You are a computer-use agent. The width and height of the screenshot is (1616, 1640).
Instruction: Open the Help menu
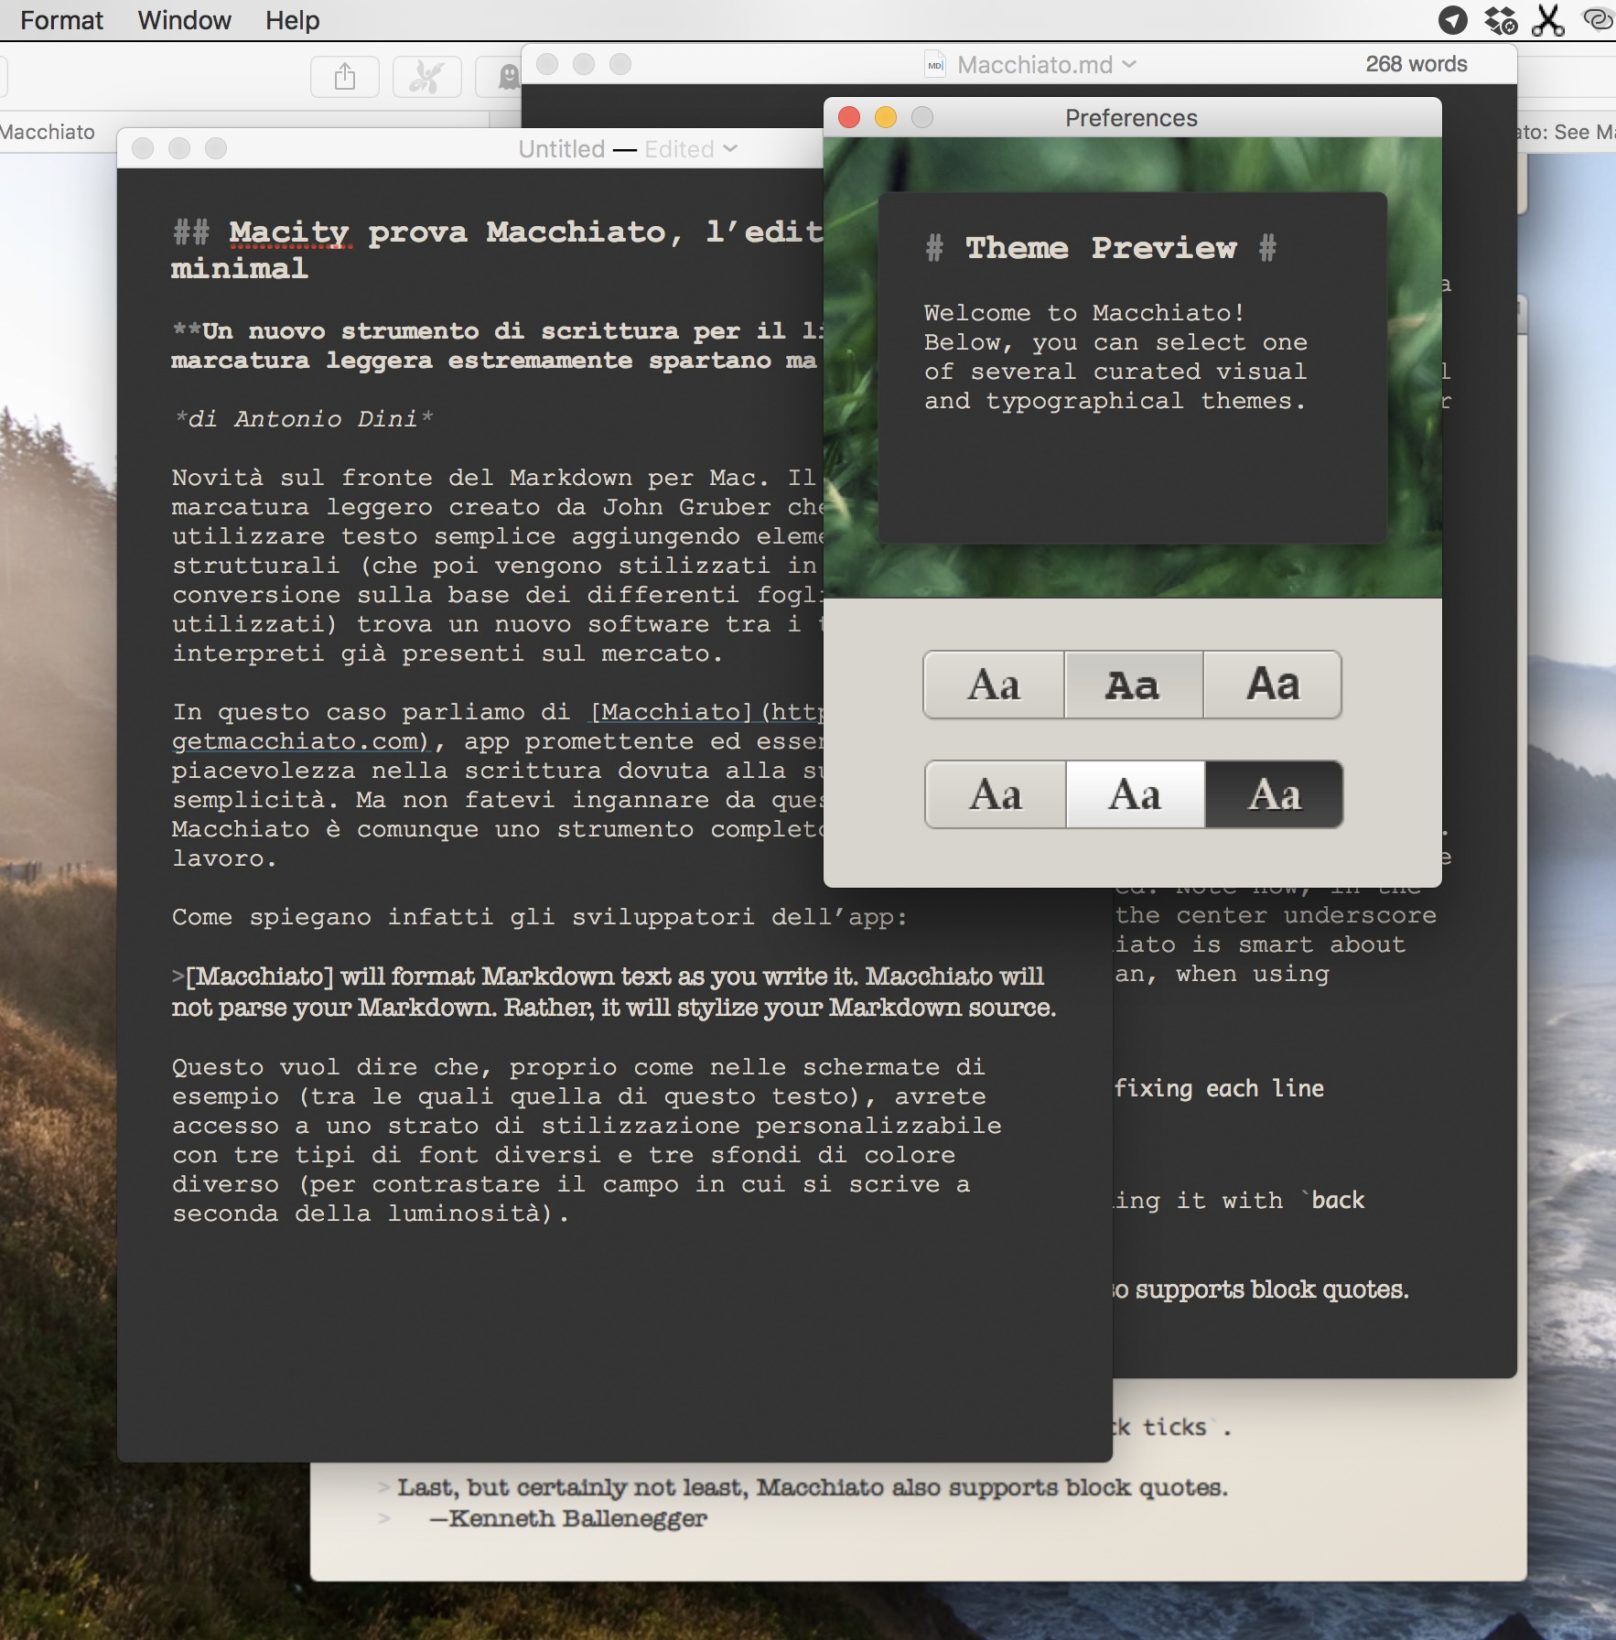[292, 20]
